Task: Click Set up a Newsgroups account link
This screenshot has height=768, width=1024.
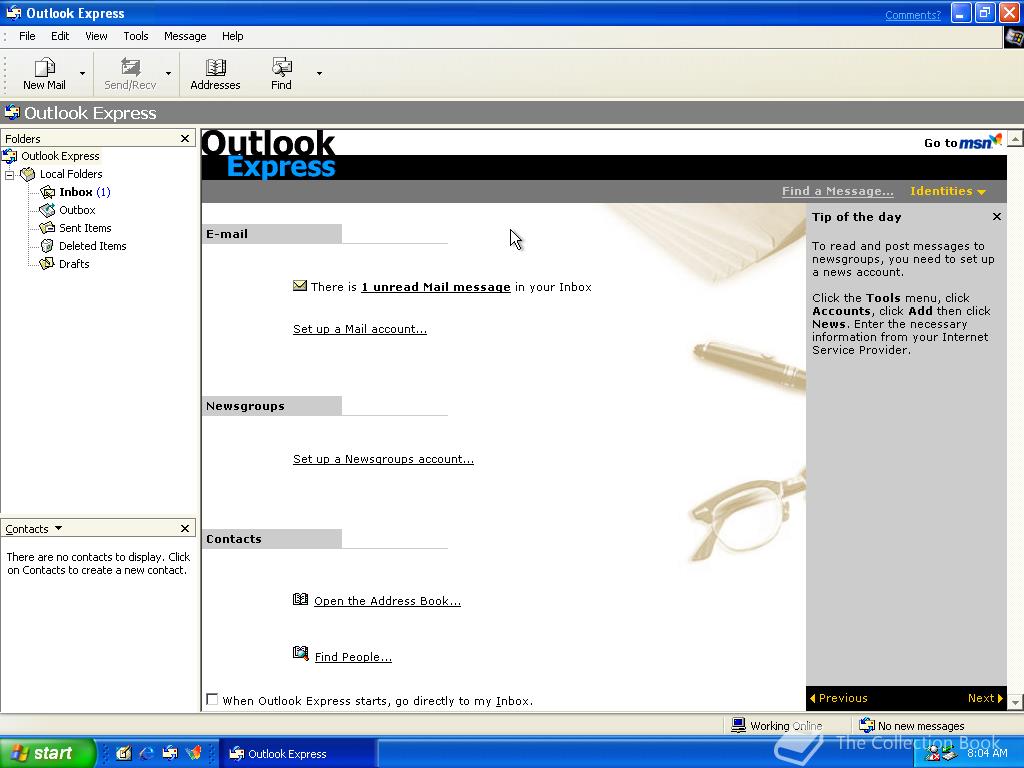Action: coord(383,459)
